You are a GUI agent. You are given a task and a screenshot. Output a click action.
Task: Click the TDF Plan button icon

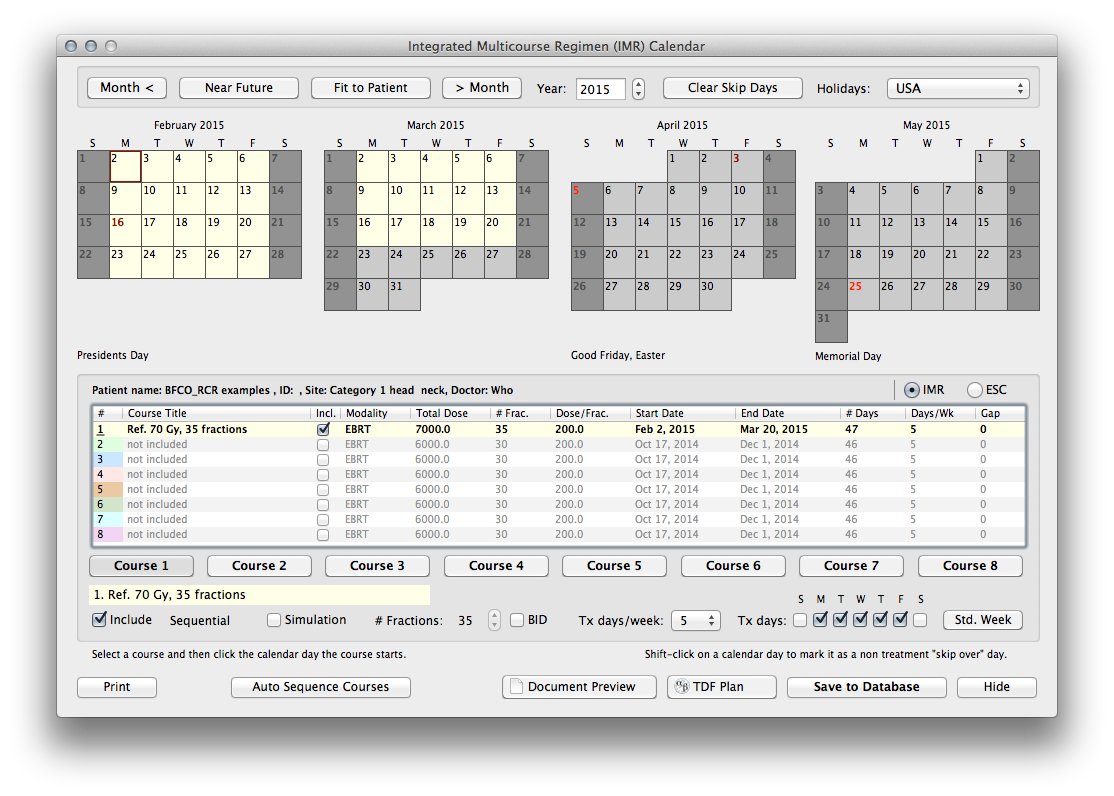pyautogui.click(x=683, y=687)
